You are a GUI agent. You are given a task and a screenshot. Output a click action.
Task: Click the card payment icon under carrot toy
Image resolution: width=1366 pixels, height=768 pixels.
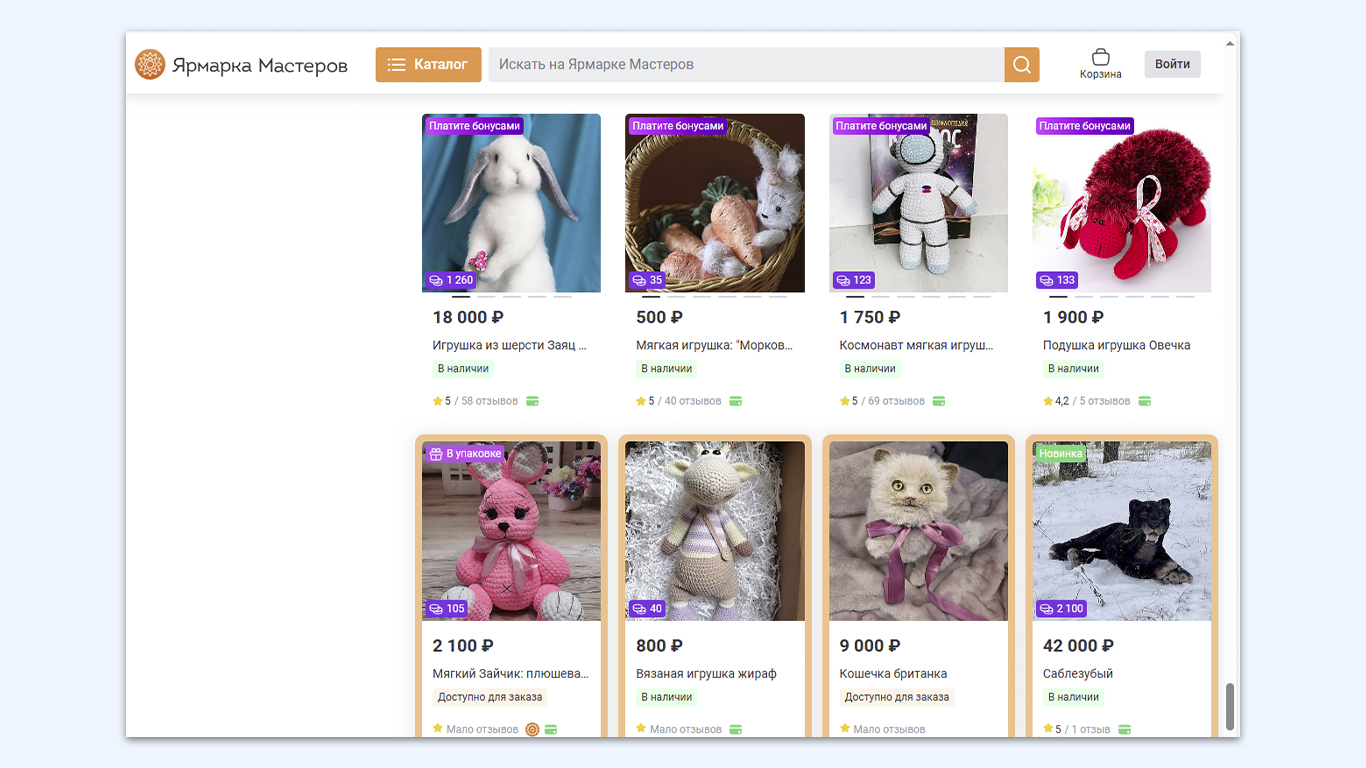coord(736,401)
